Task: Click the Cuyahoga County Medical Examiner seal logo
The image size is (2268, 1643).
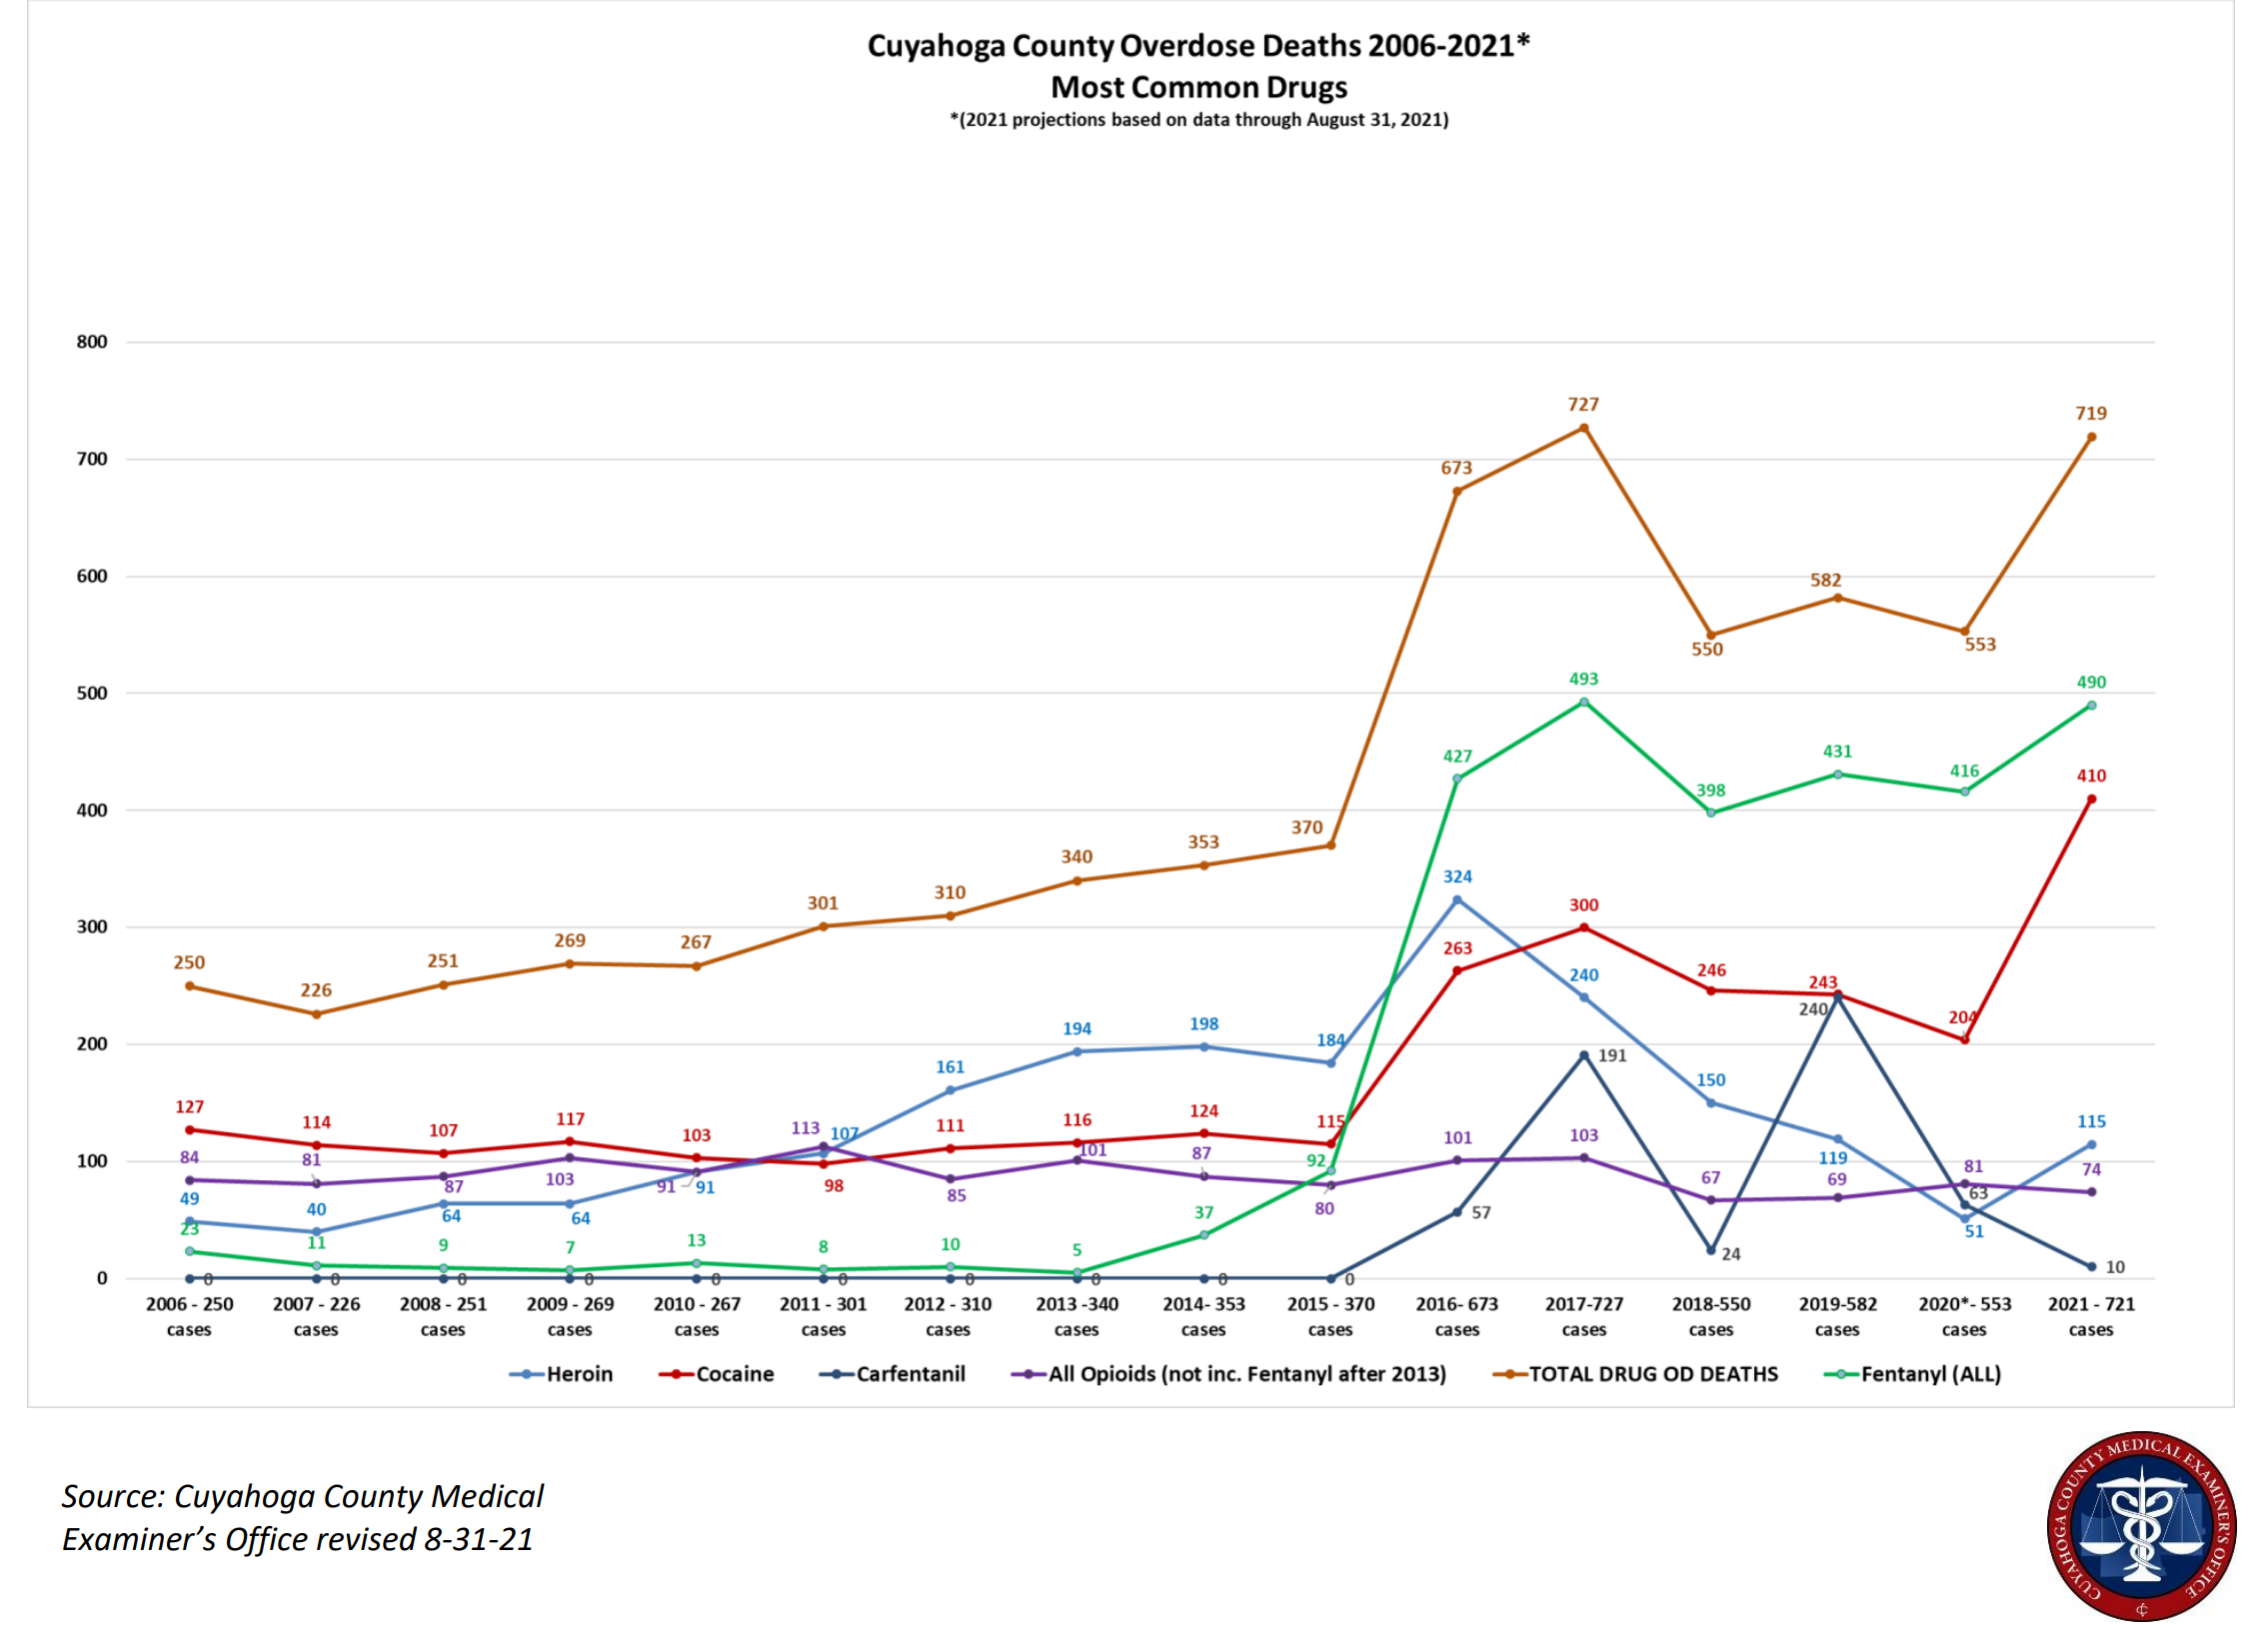Action: [2141, 1525]
